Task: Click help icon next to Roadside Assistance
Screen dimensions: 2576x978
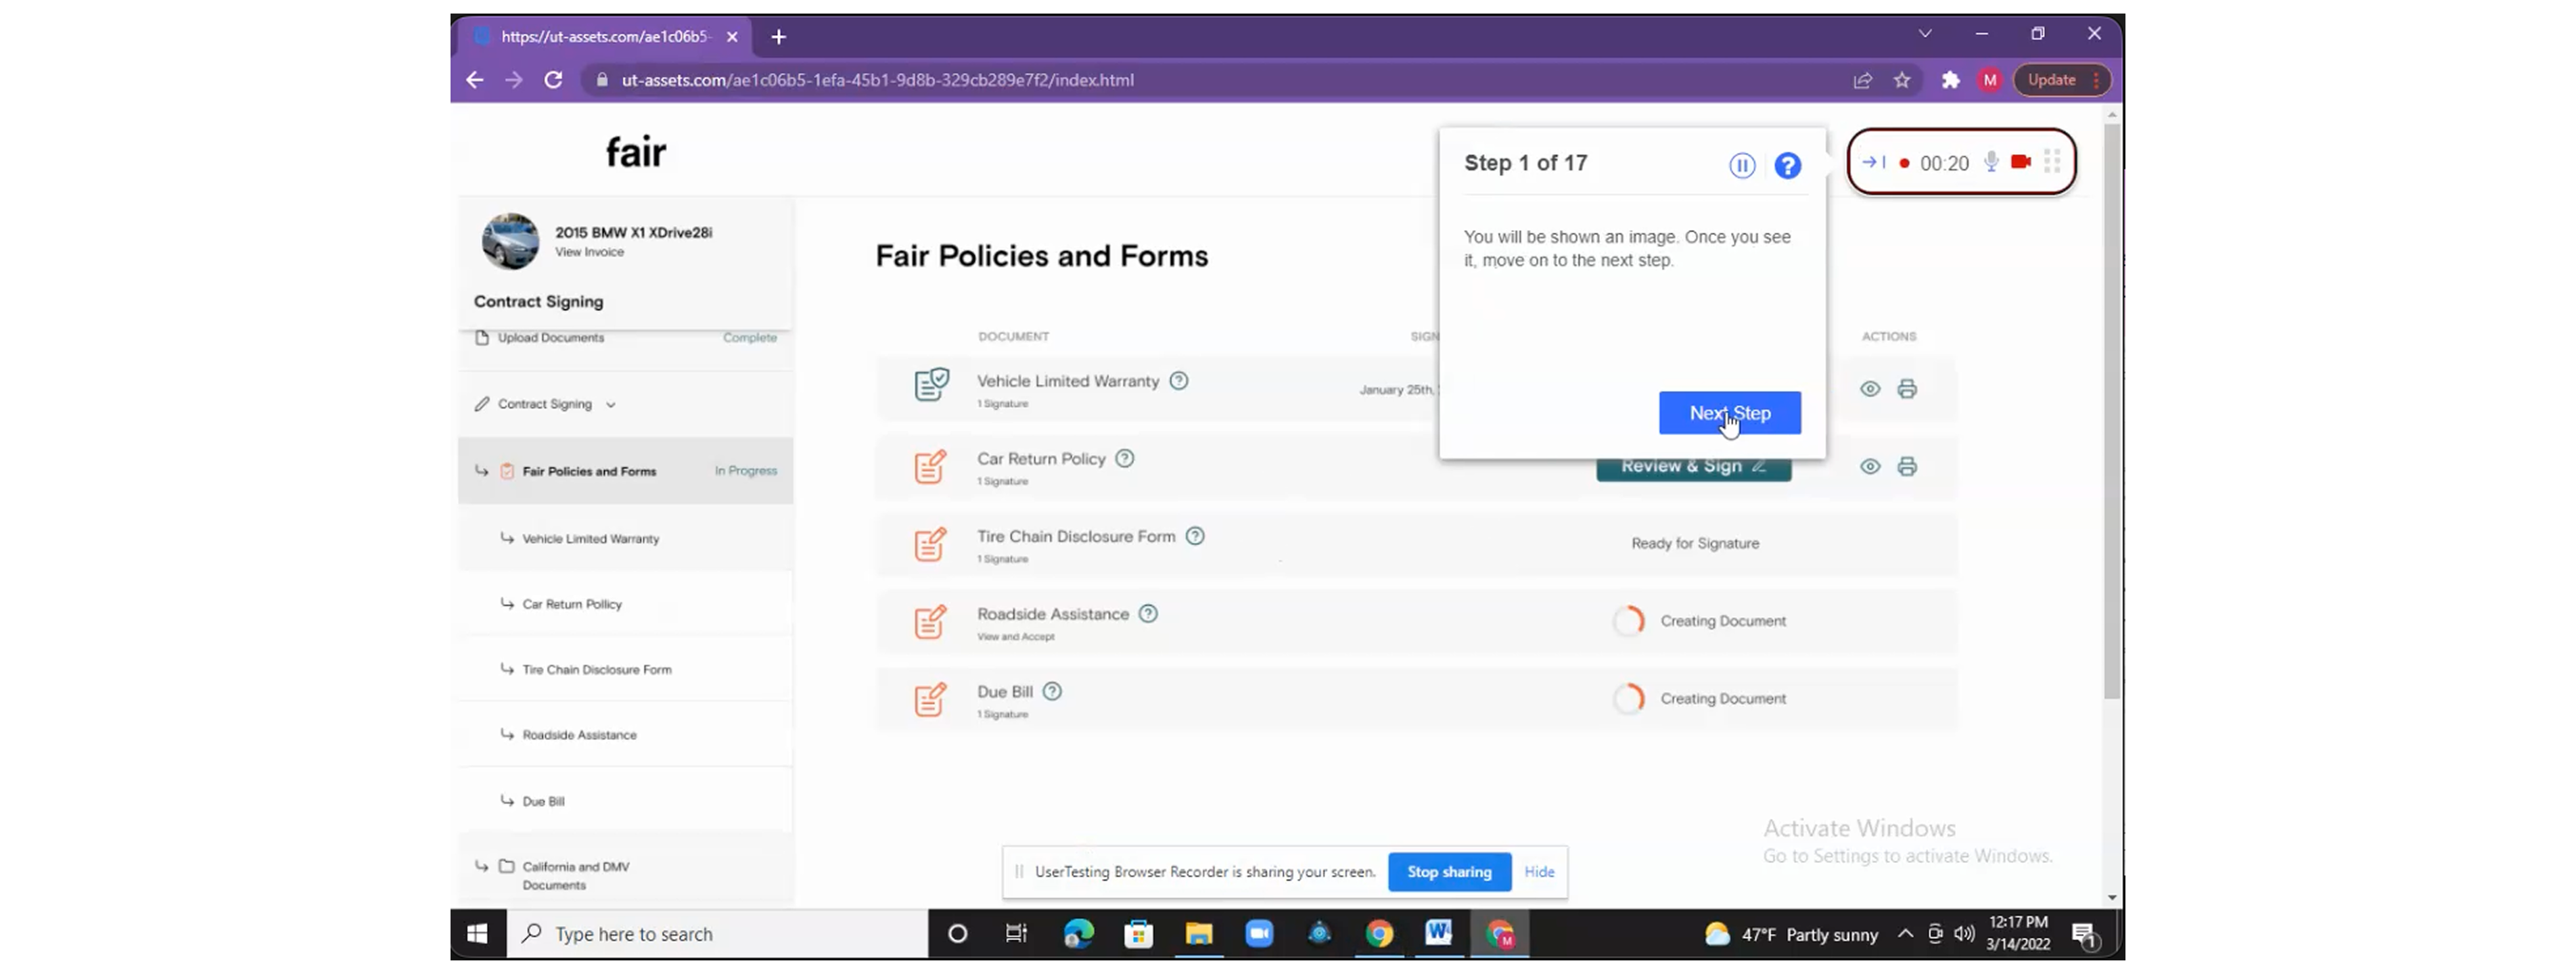Action: [x=1148, y=614]
